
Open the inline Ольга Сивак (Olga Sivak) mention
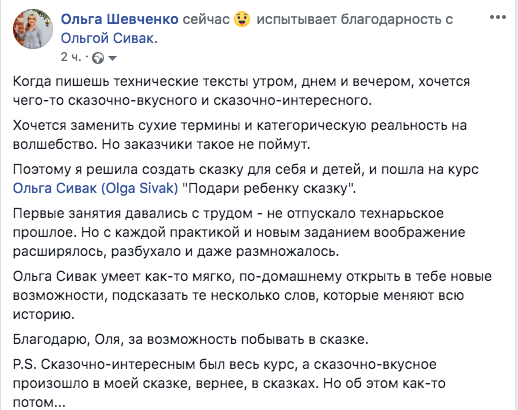click(95, 188)
